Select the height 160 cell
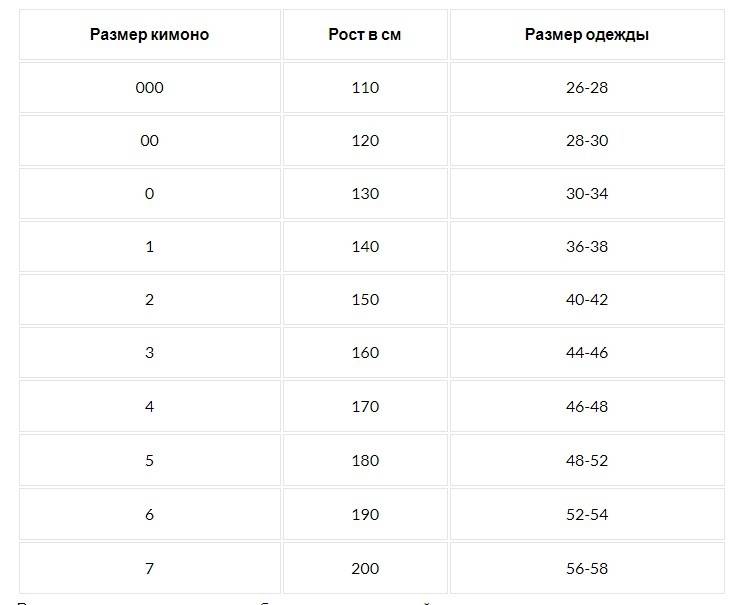This screenshot has width=741, height=605. click(x=365, y=352)
